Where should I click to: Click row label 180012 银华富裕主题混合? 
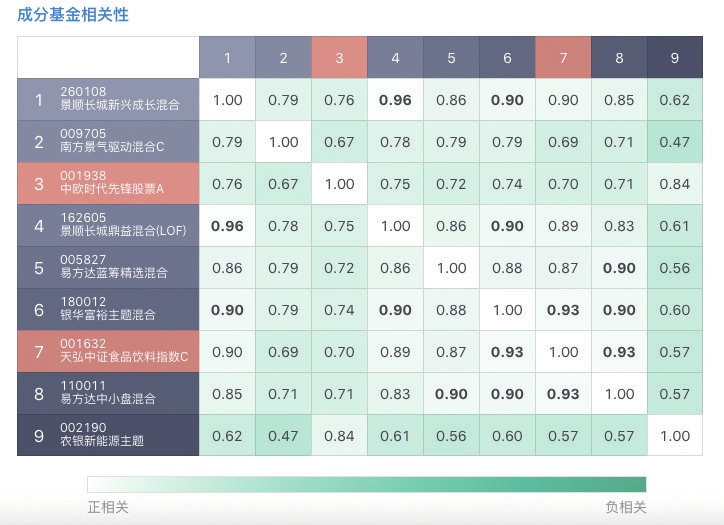[x=108, y=309]
